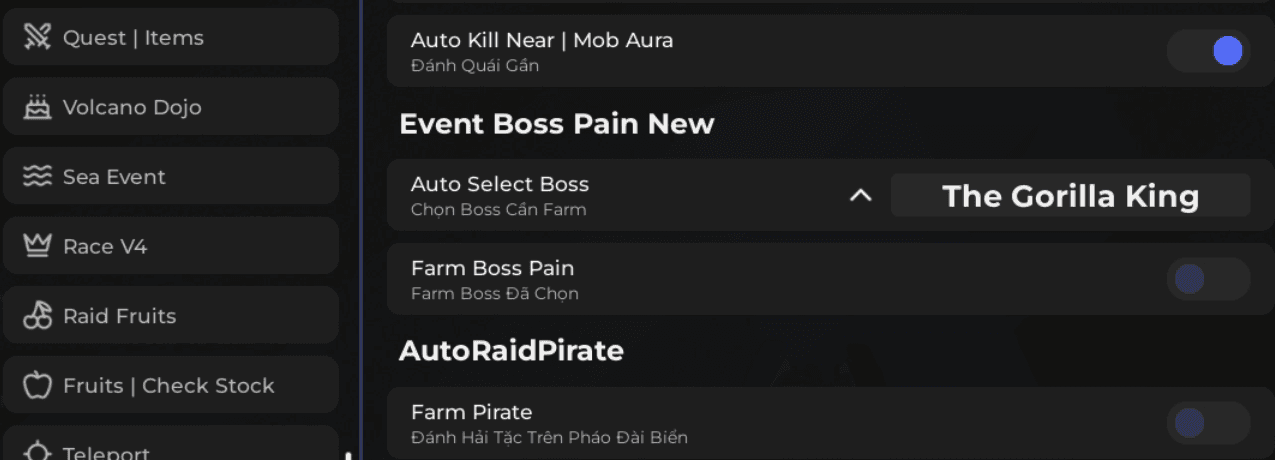Click the crown Race V4 icon

pos(37,246)
